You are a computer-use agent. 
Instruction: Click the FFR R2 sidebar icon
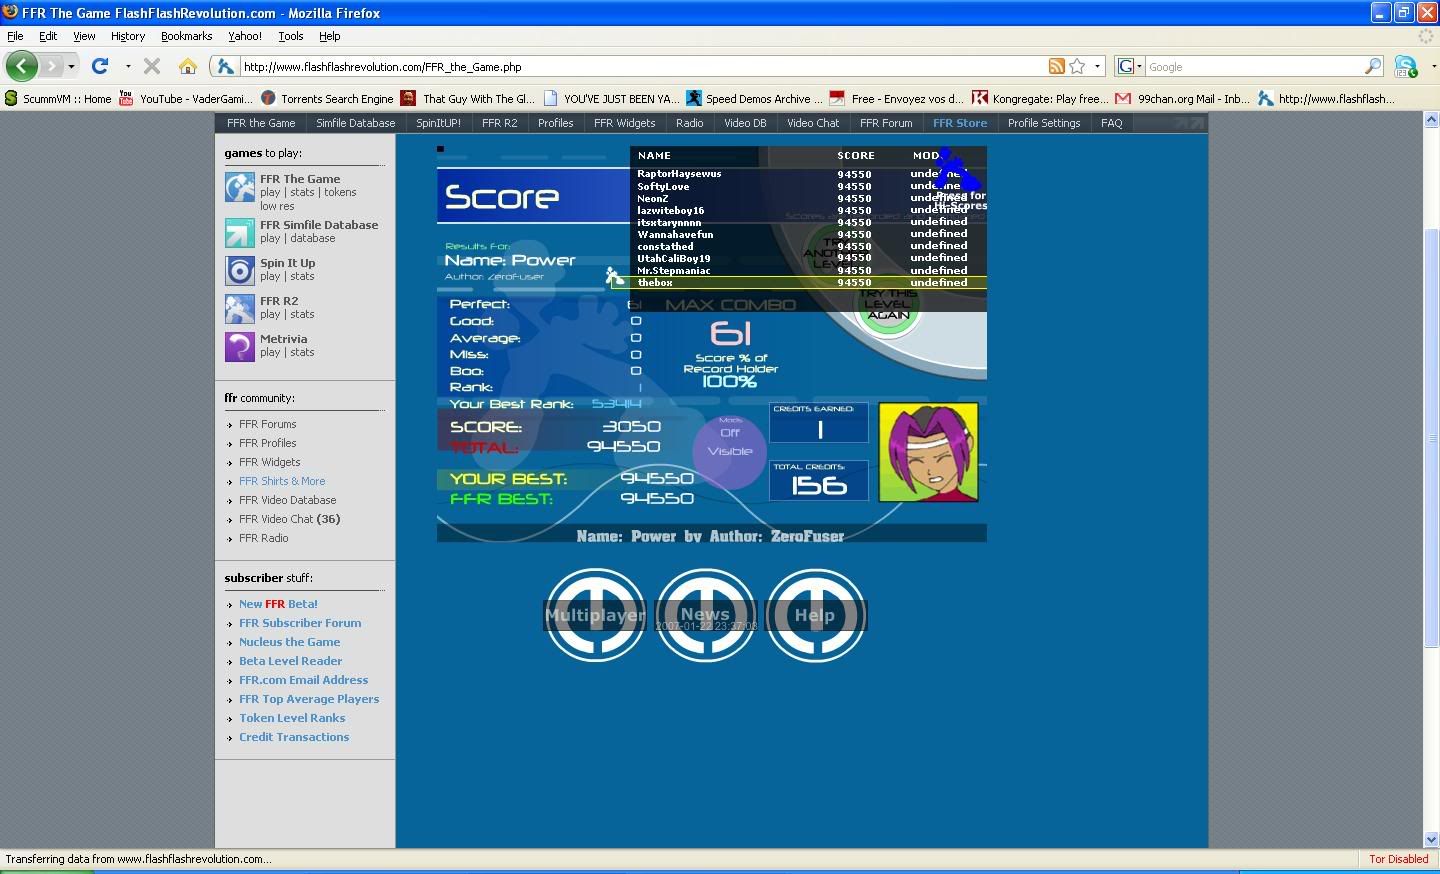point(239,308)
